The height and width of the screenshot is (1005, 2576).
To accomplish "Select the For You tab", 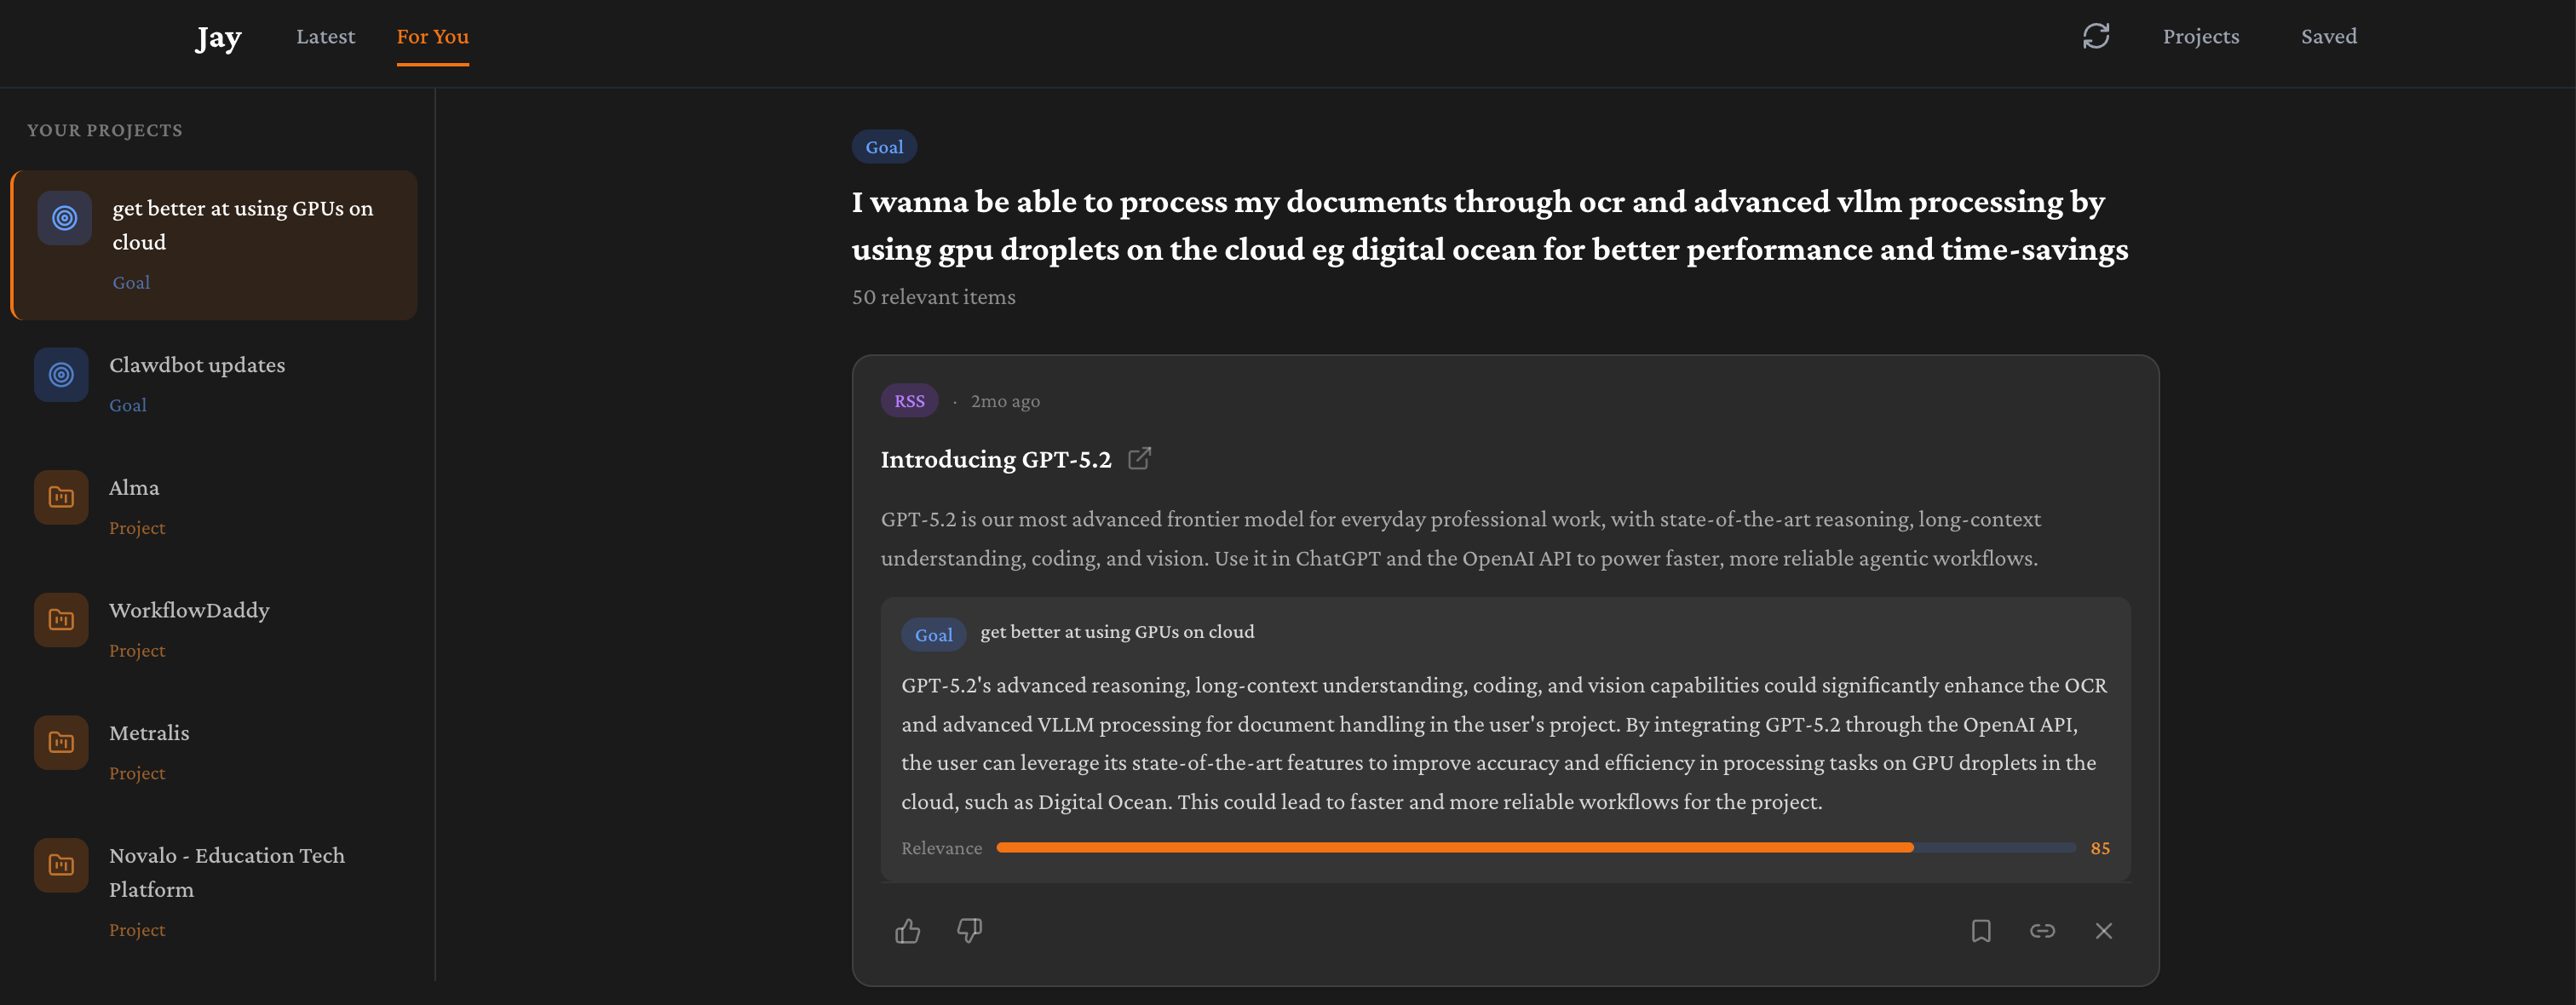I will click(432, 37).
